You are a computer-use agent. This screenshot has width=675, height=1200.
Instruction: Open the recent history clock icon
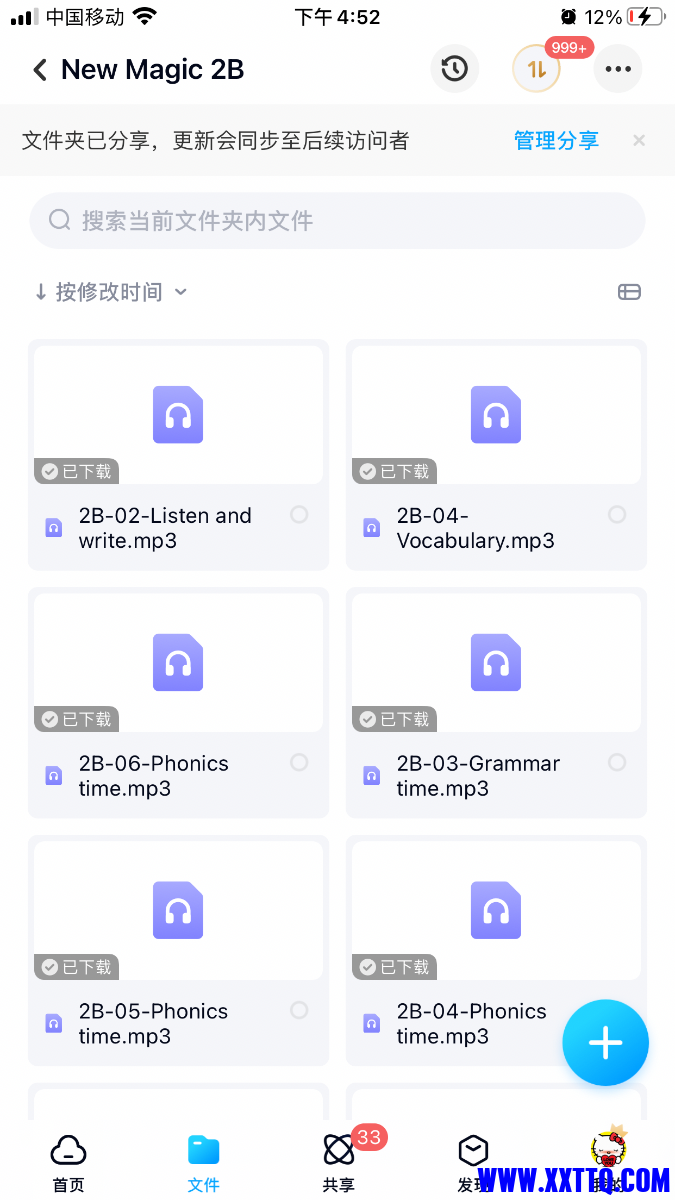[x=455, y=69]
